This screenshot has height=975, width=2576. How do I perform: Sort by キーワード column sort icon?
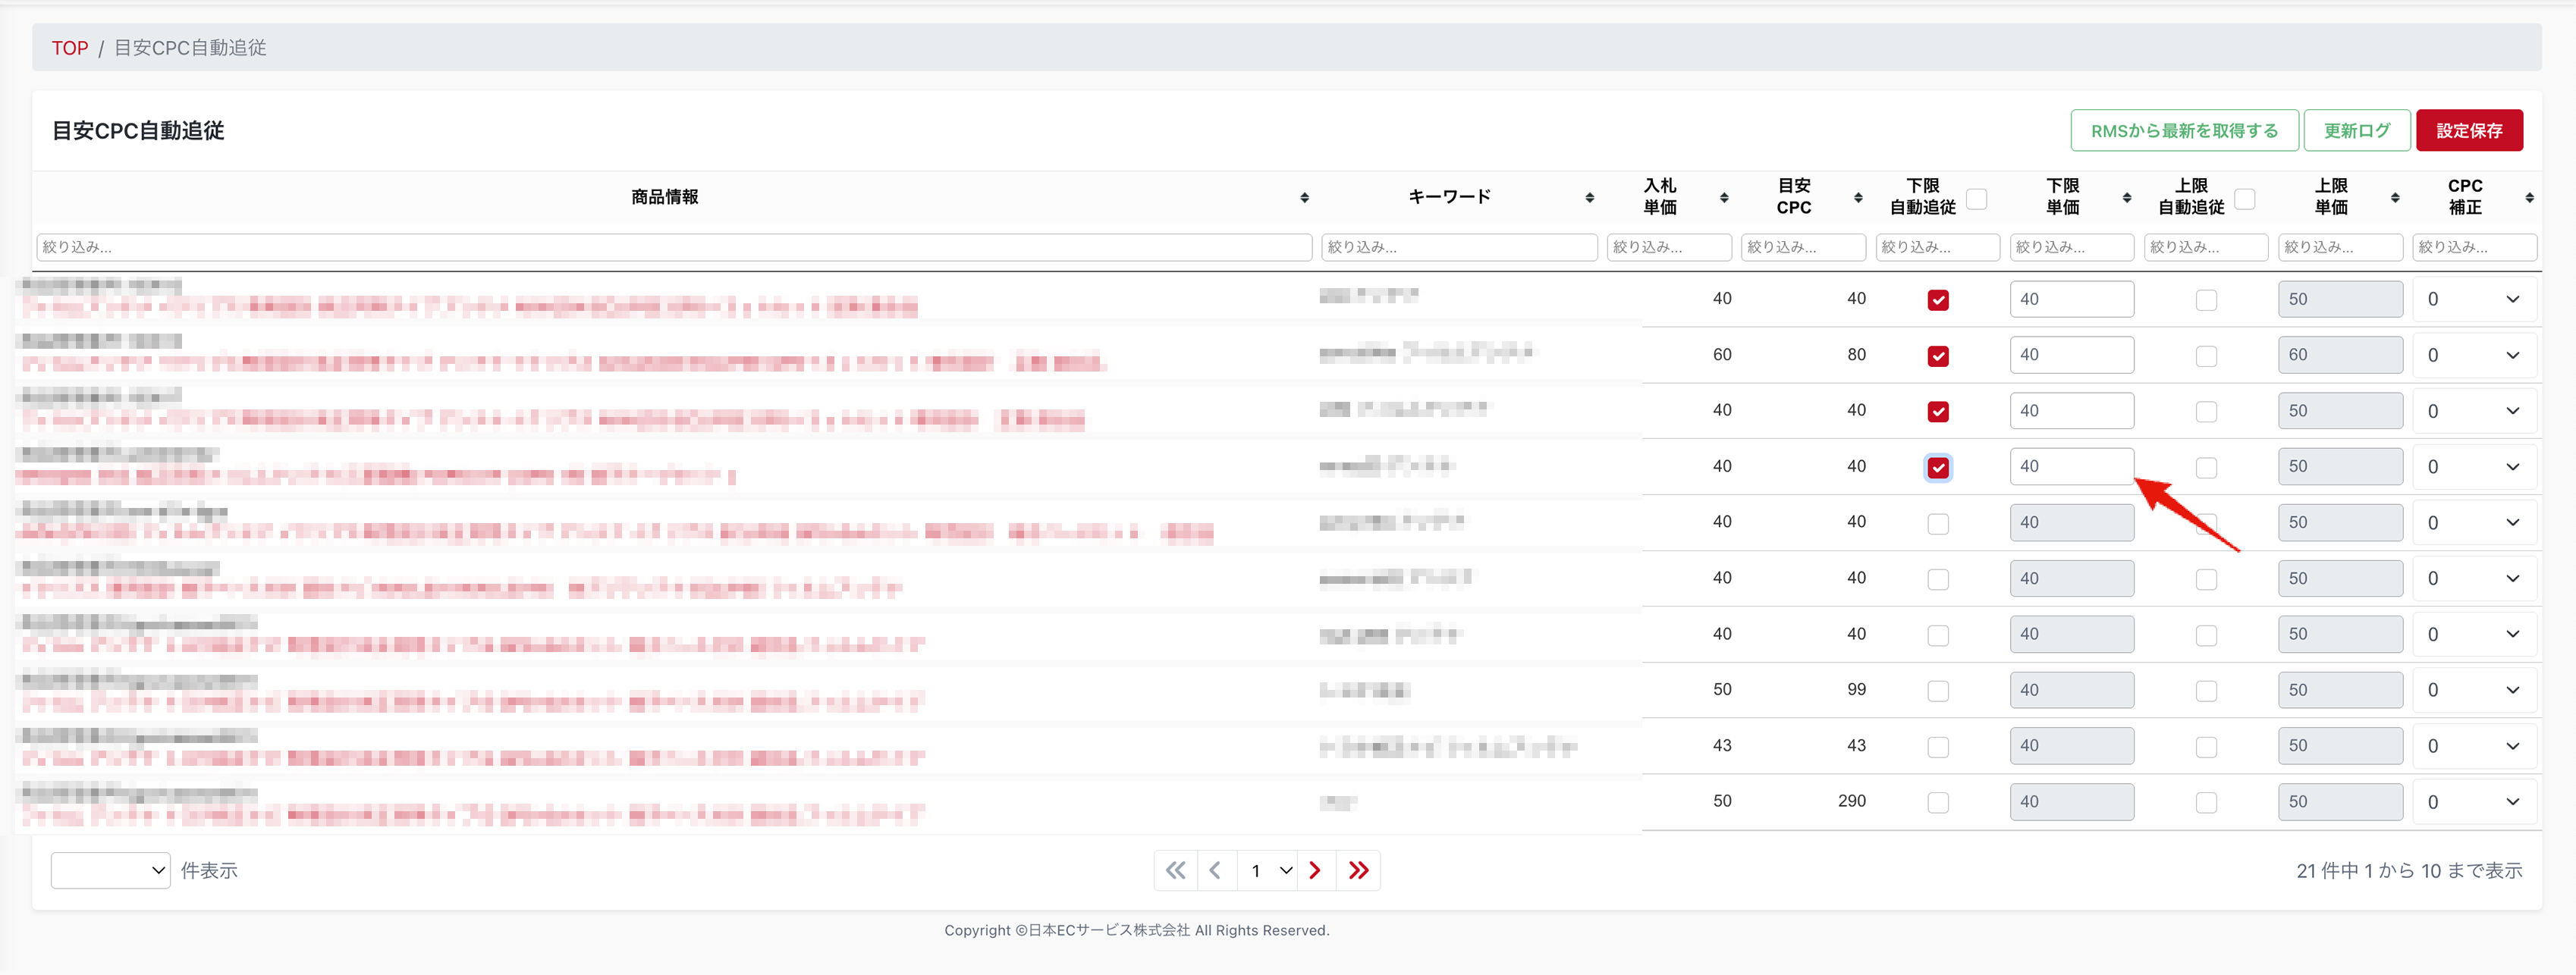click(1589, 198)
